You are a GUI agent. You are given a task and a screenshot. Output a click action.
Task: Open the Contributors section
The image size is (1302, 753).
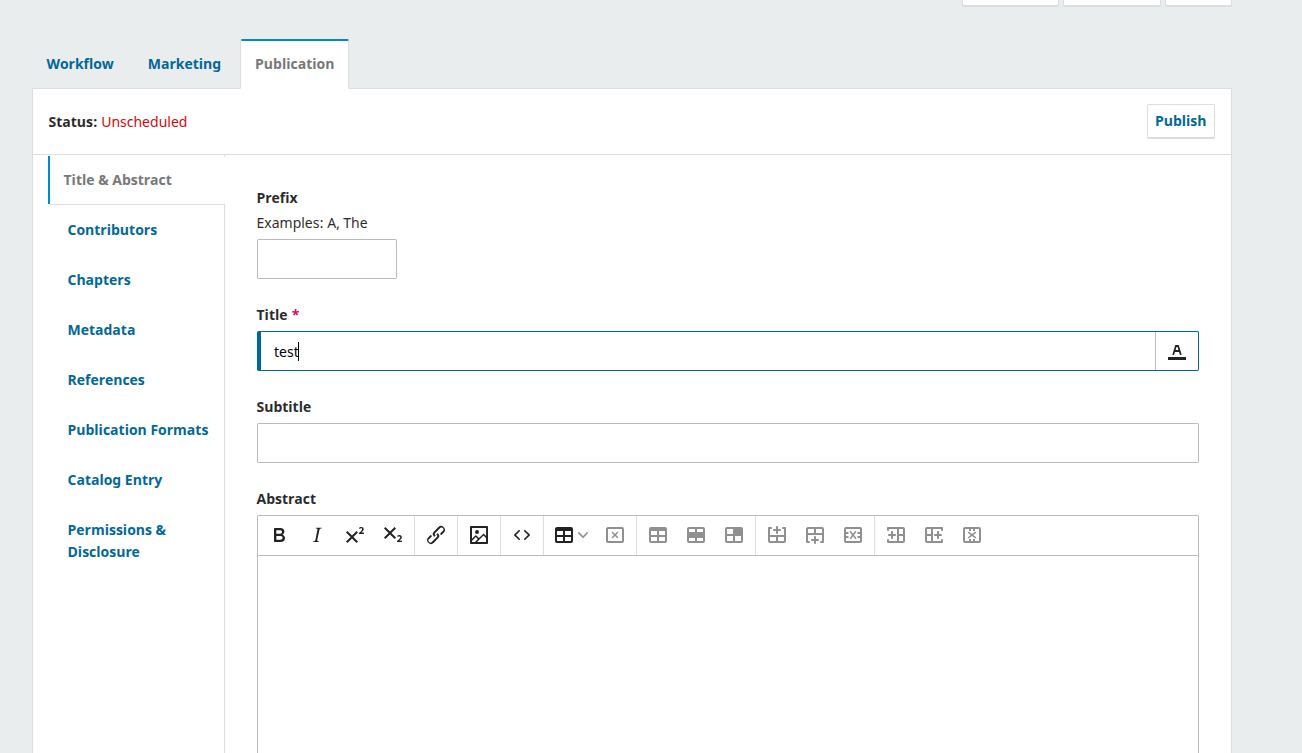point(112,230)
